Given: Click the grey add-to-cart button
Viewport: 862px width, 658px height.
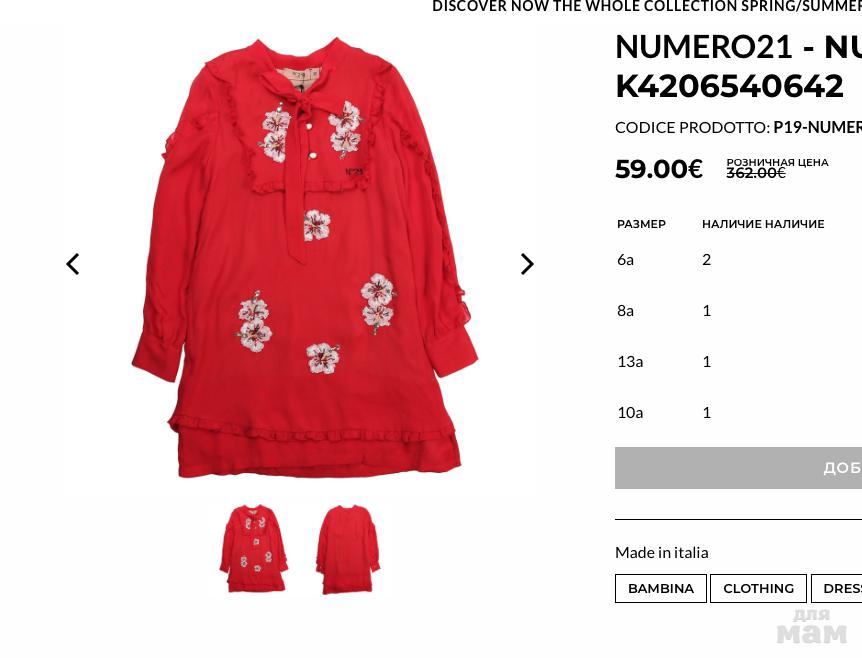Looking at the screenshot, I should 738,468.
